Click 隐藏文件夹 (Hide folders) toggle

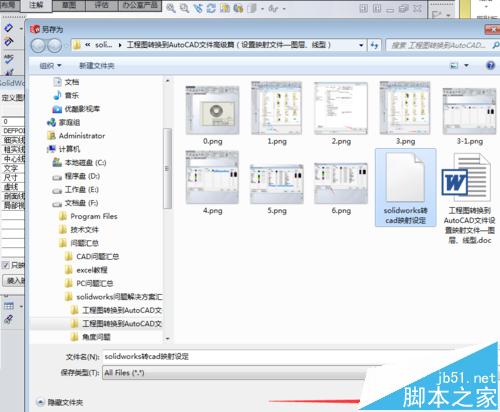[60, 402]
